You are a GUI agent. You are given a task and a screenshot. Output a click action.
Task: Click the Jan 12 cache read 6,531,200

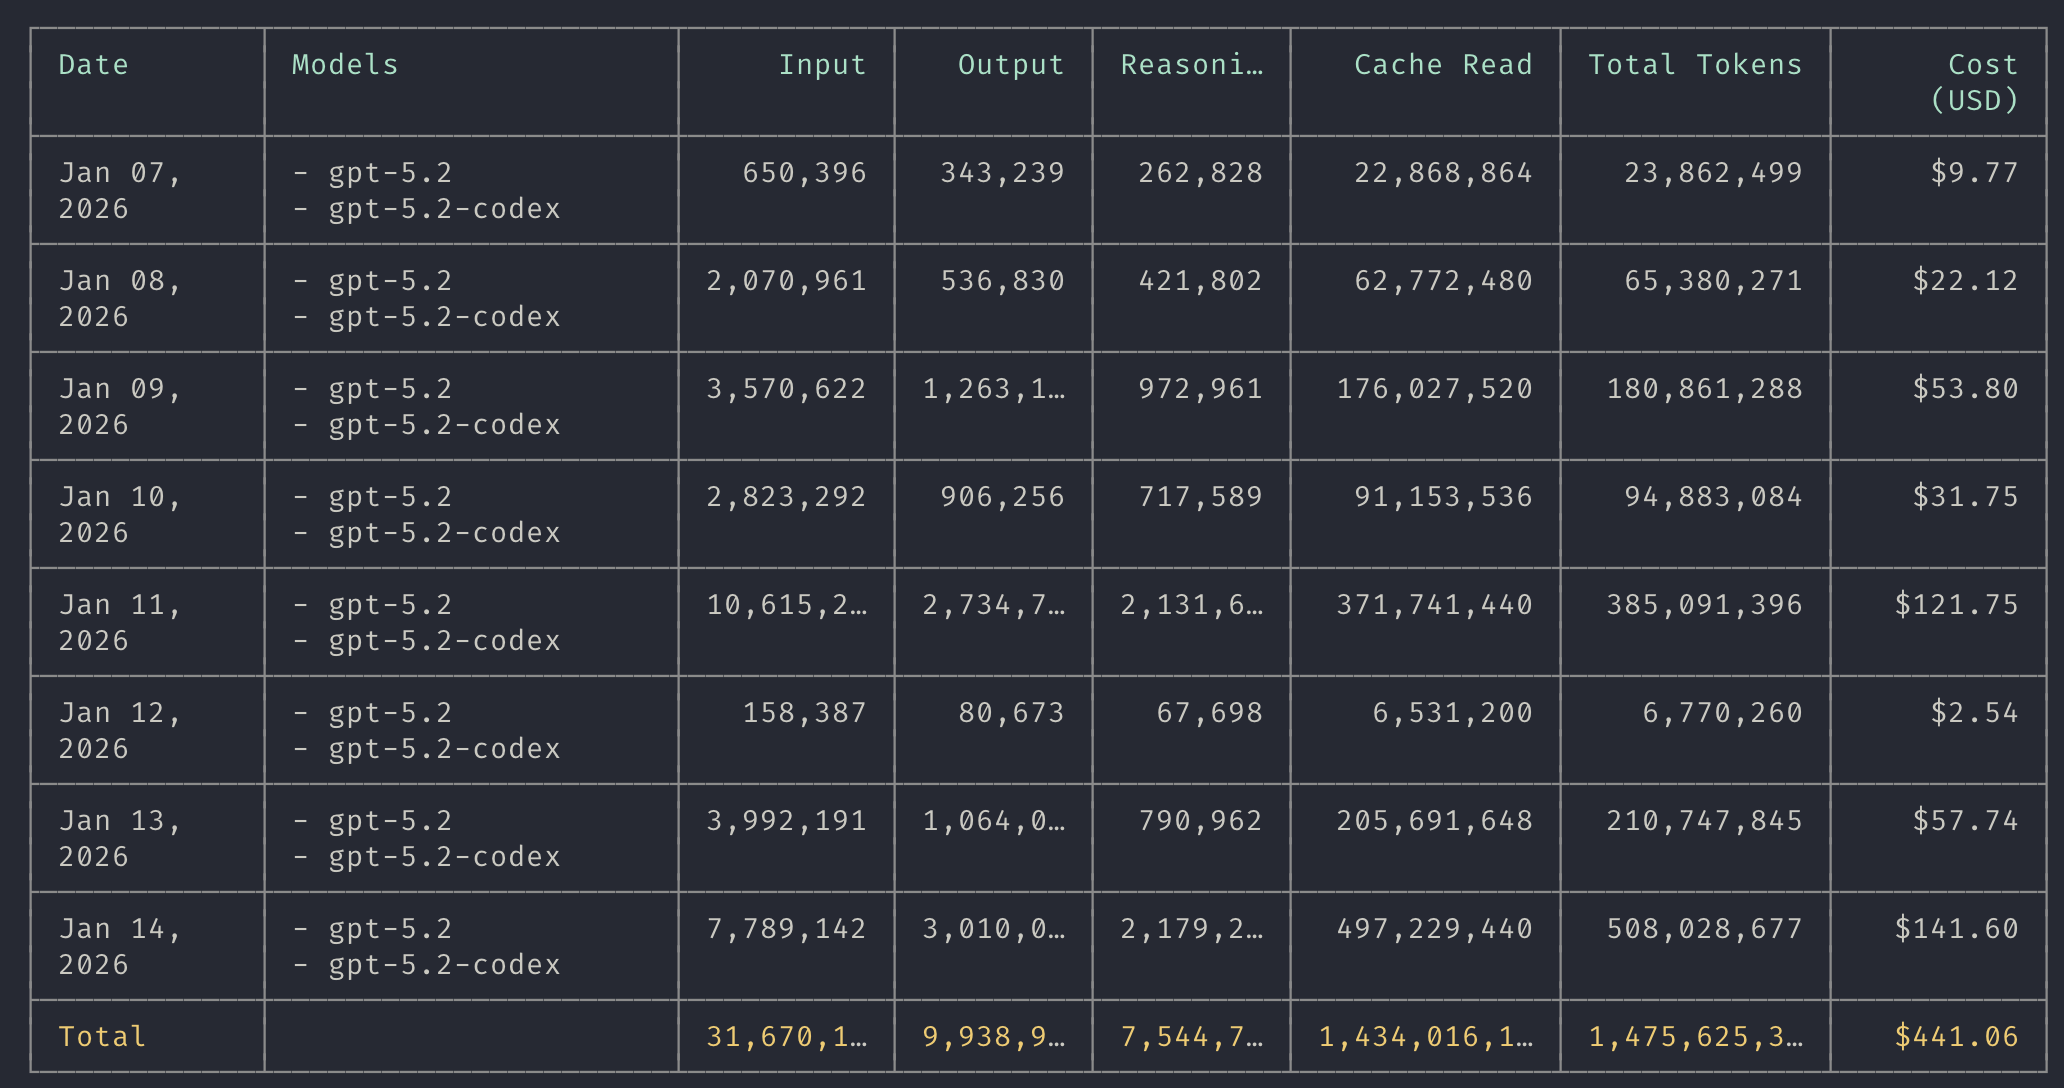click(x=1451, y=713)
